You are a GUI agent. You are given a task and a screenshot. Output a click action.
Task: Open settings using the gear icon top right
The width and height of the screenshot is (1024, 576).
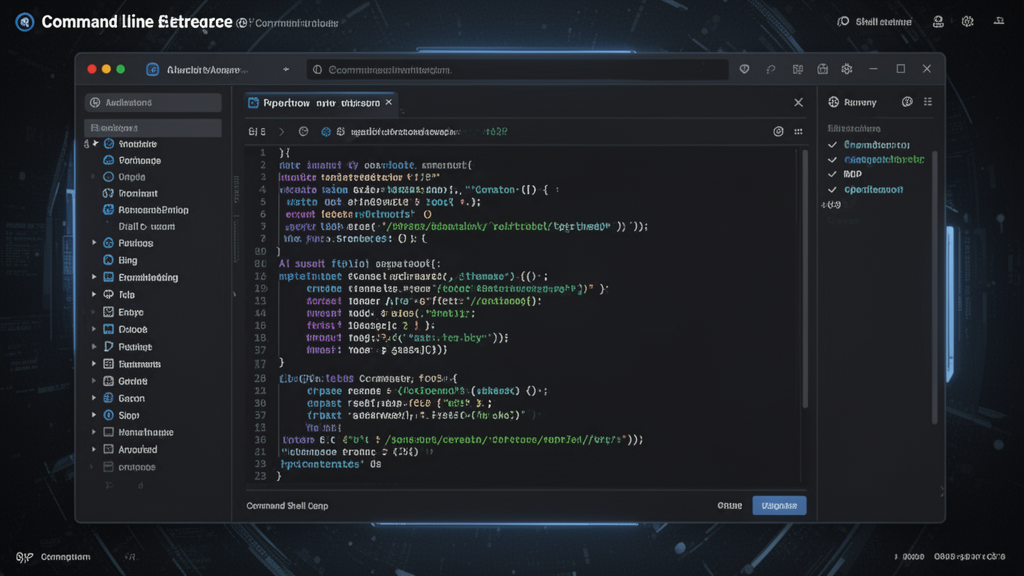pos(966,20)
